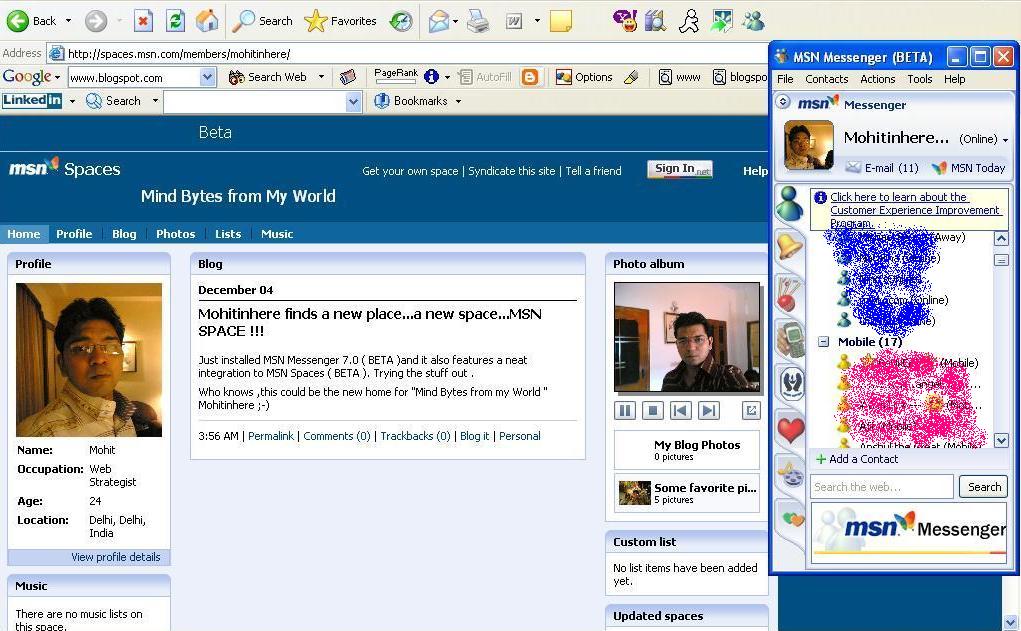Stop page loading with the red X icon

pyautogui.click(x=143, y=21)
